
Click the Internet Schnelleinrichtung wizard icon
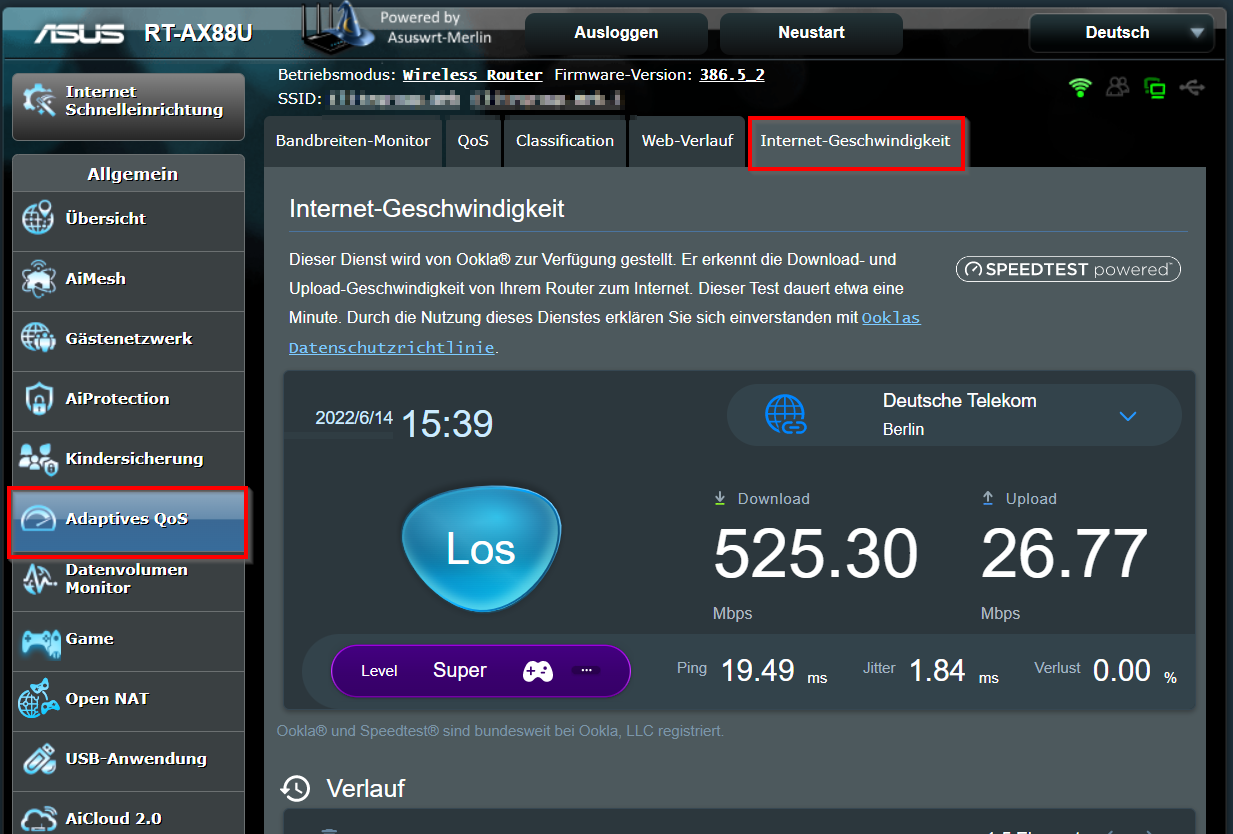click(x=38, y=101)
